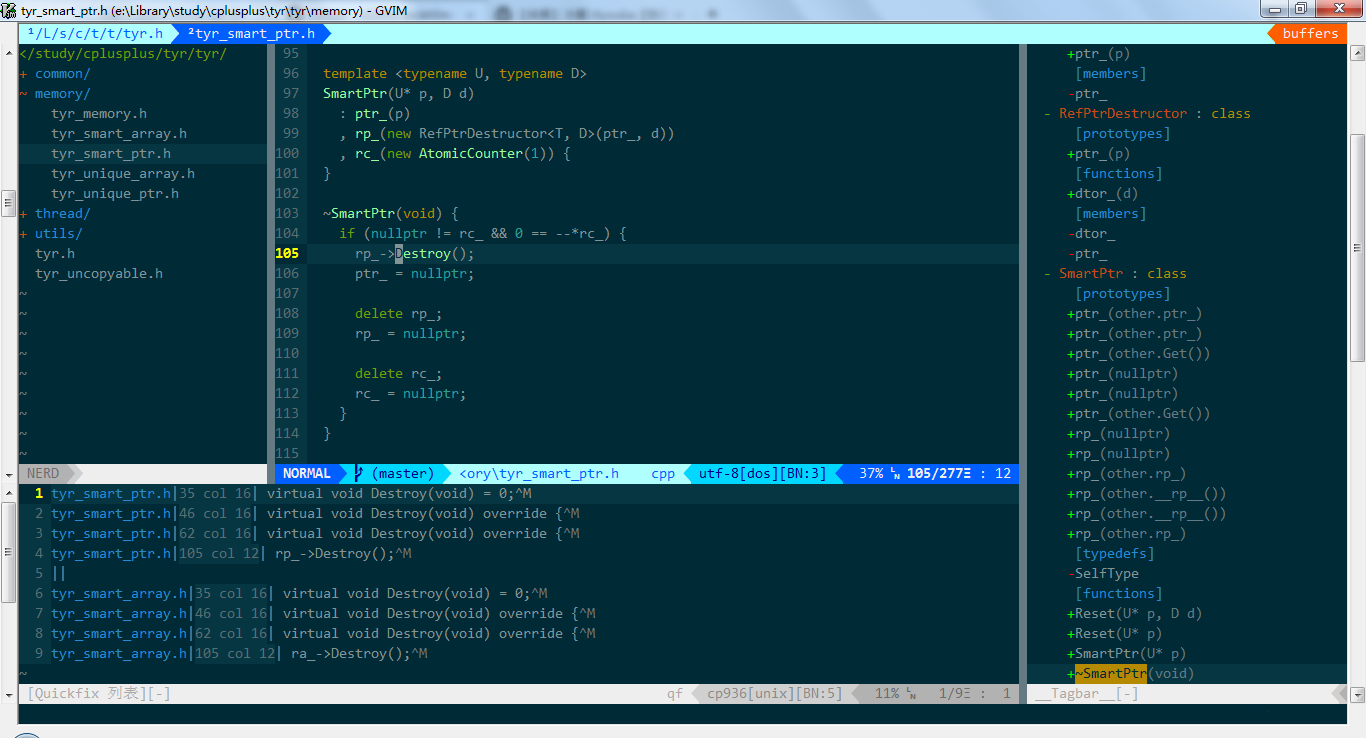
Task: Click on 'delete rp_;' code line
Action: point(399,313)
